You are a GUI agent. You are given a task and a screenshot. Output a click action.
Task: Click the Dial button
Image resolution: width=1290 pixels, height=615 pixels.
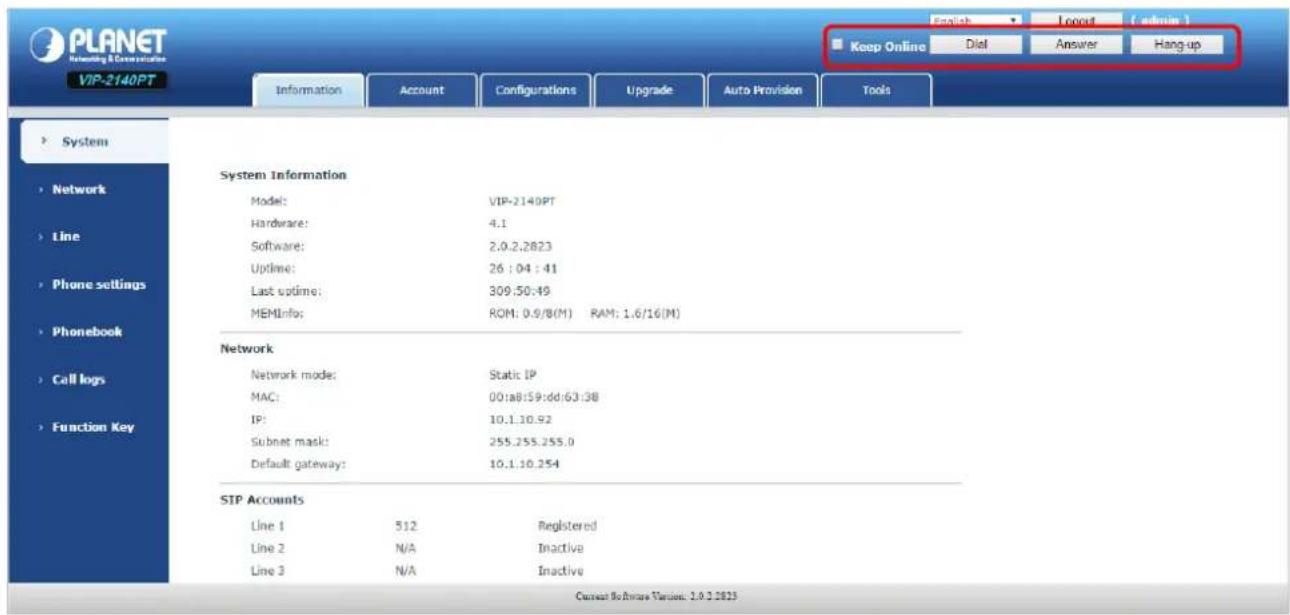(x=978, y=45)
